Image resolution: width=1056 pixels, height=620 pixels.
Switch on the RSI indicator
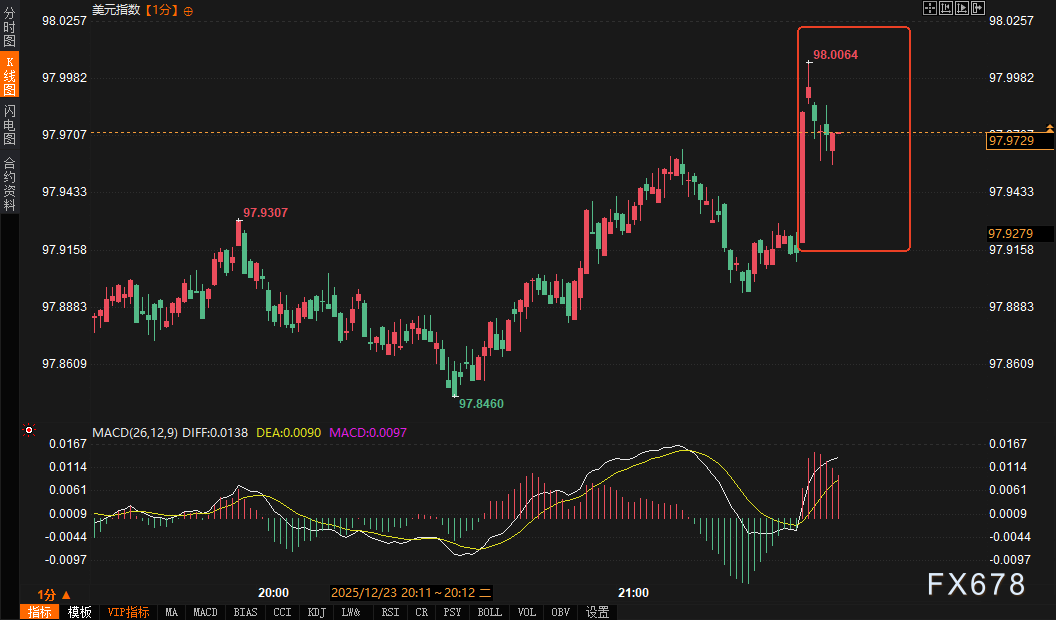click(390, 612)
